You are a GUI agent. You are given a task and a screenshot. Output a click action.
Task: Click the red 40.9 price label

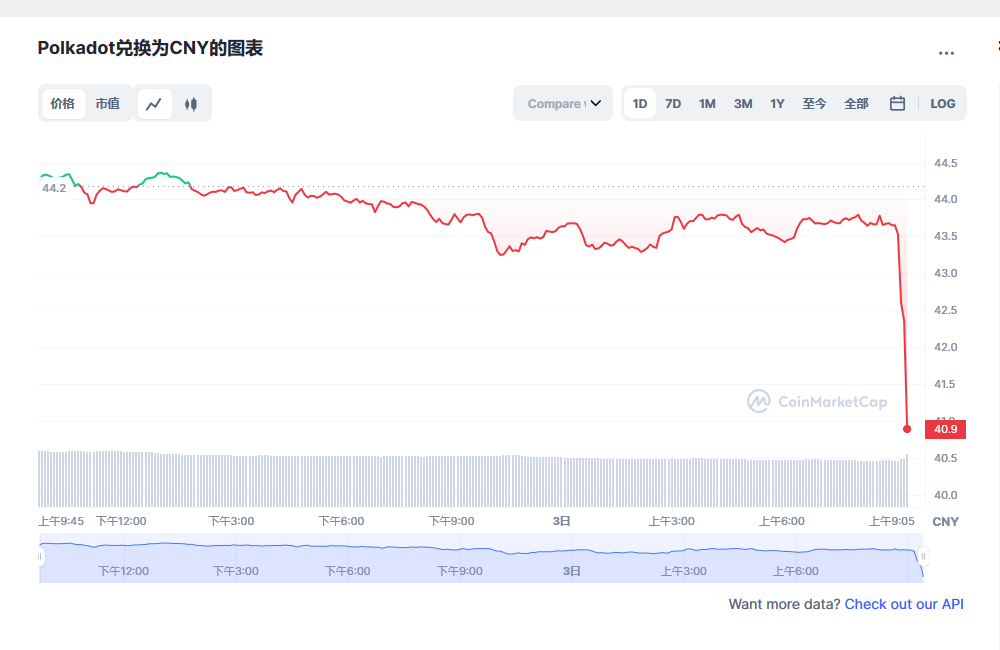tap(945, 429)
